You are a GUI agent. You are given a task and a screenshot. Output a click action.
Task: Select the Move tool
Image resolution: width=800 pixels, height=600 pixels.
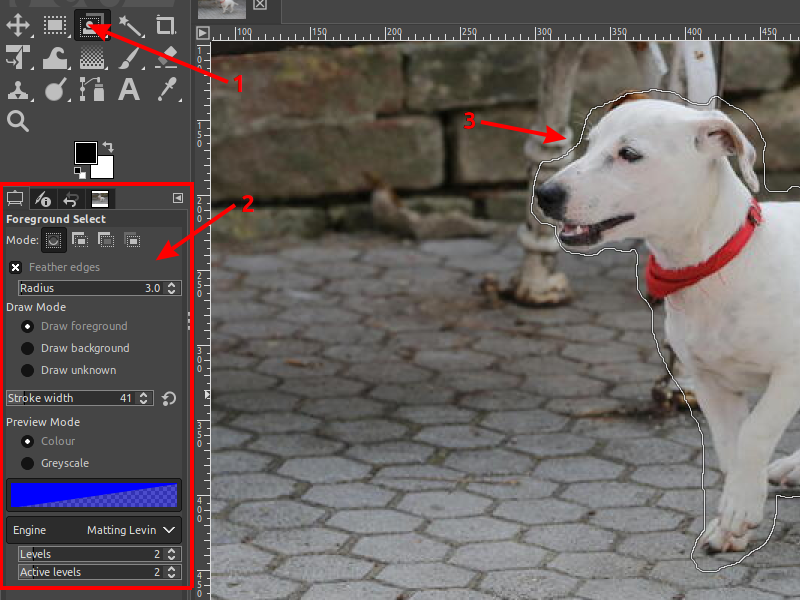[17, 25]
